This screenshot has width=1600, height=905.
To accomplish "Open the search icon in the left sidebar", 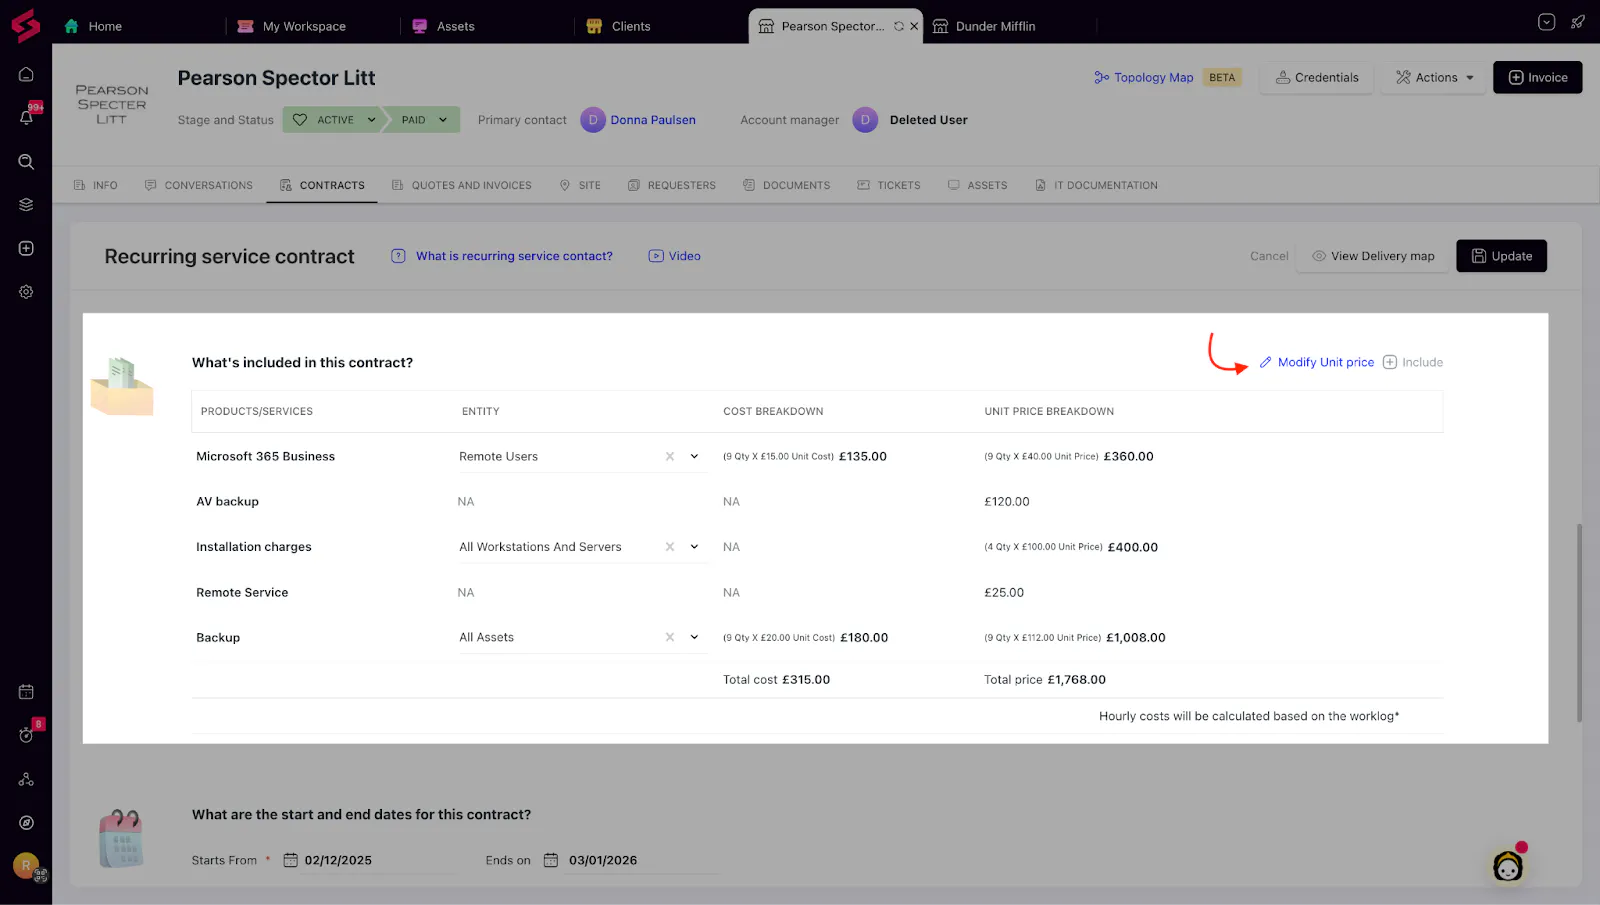I will click(x=26, y=162).
